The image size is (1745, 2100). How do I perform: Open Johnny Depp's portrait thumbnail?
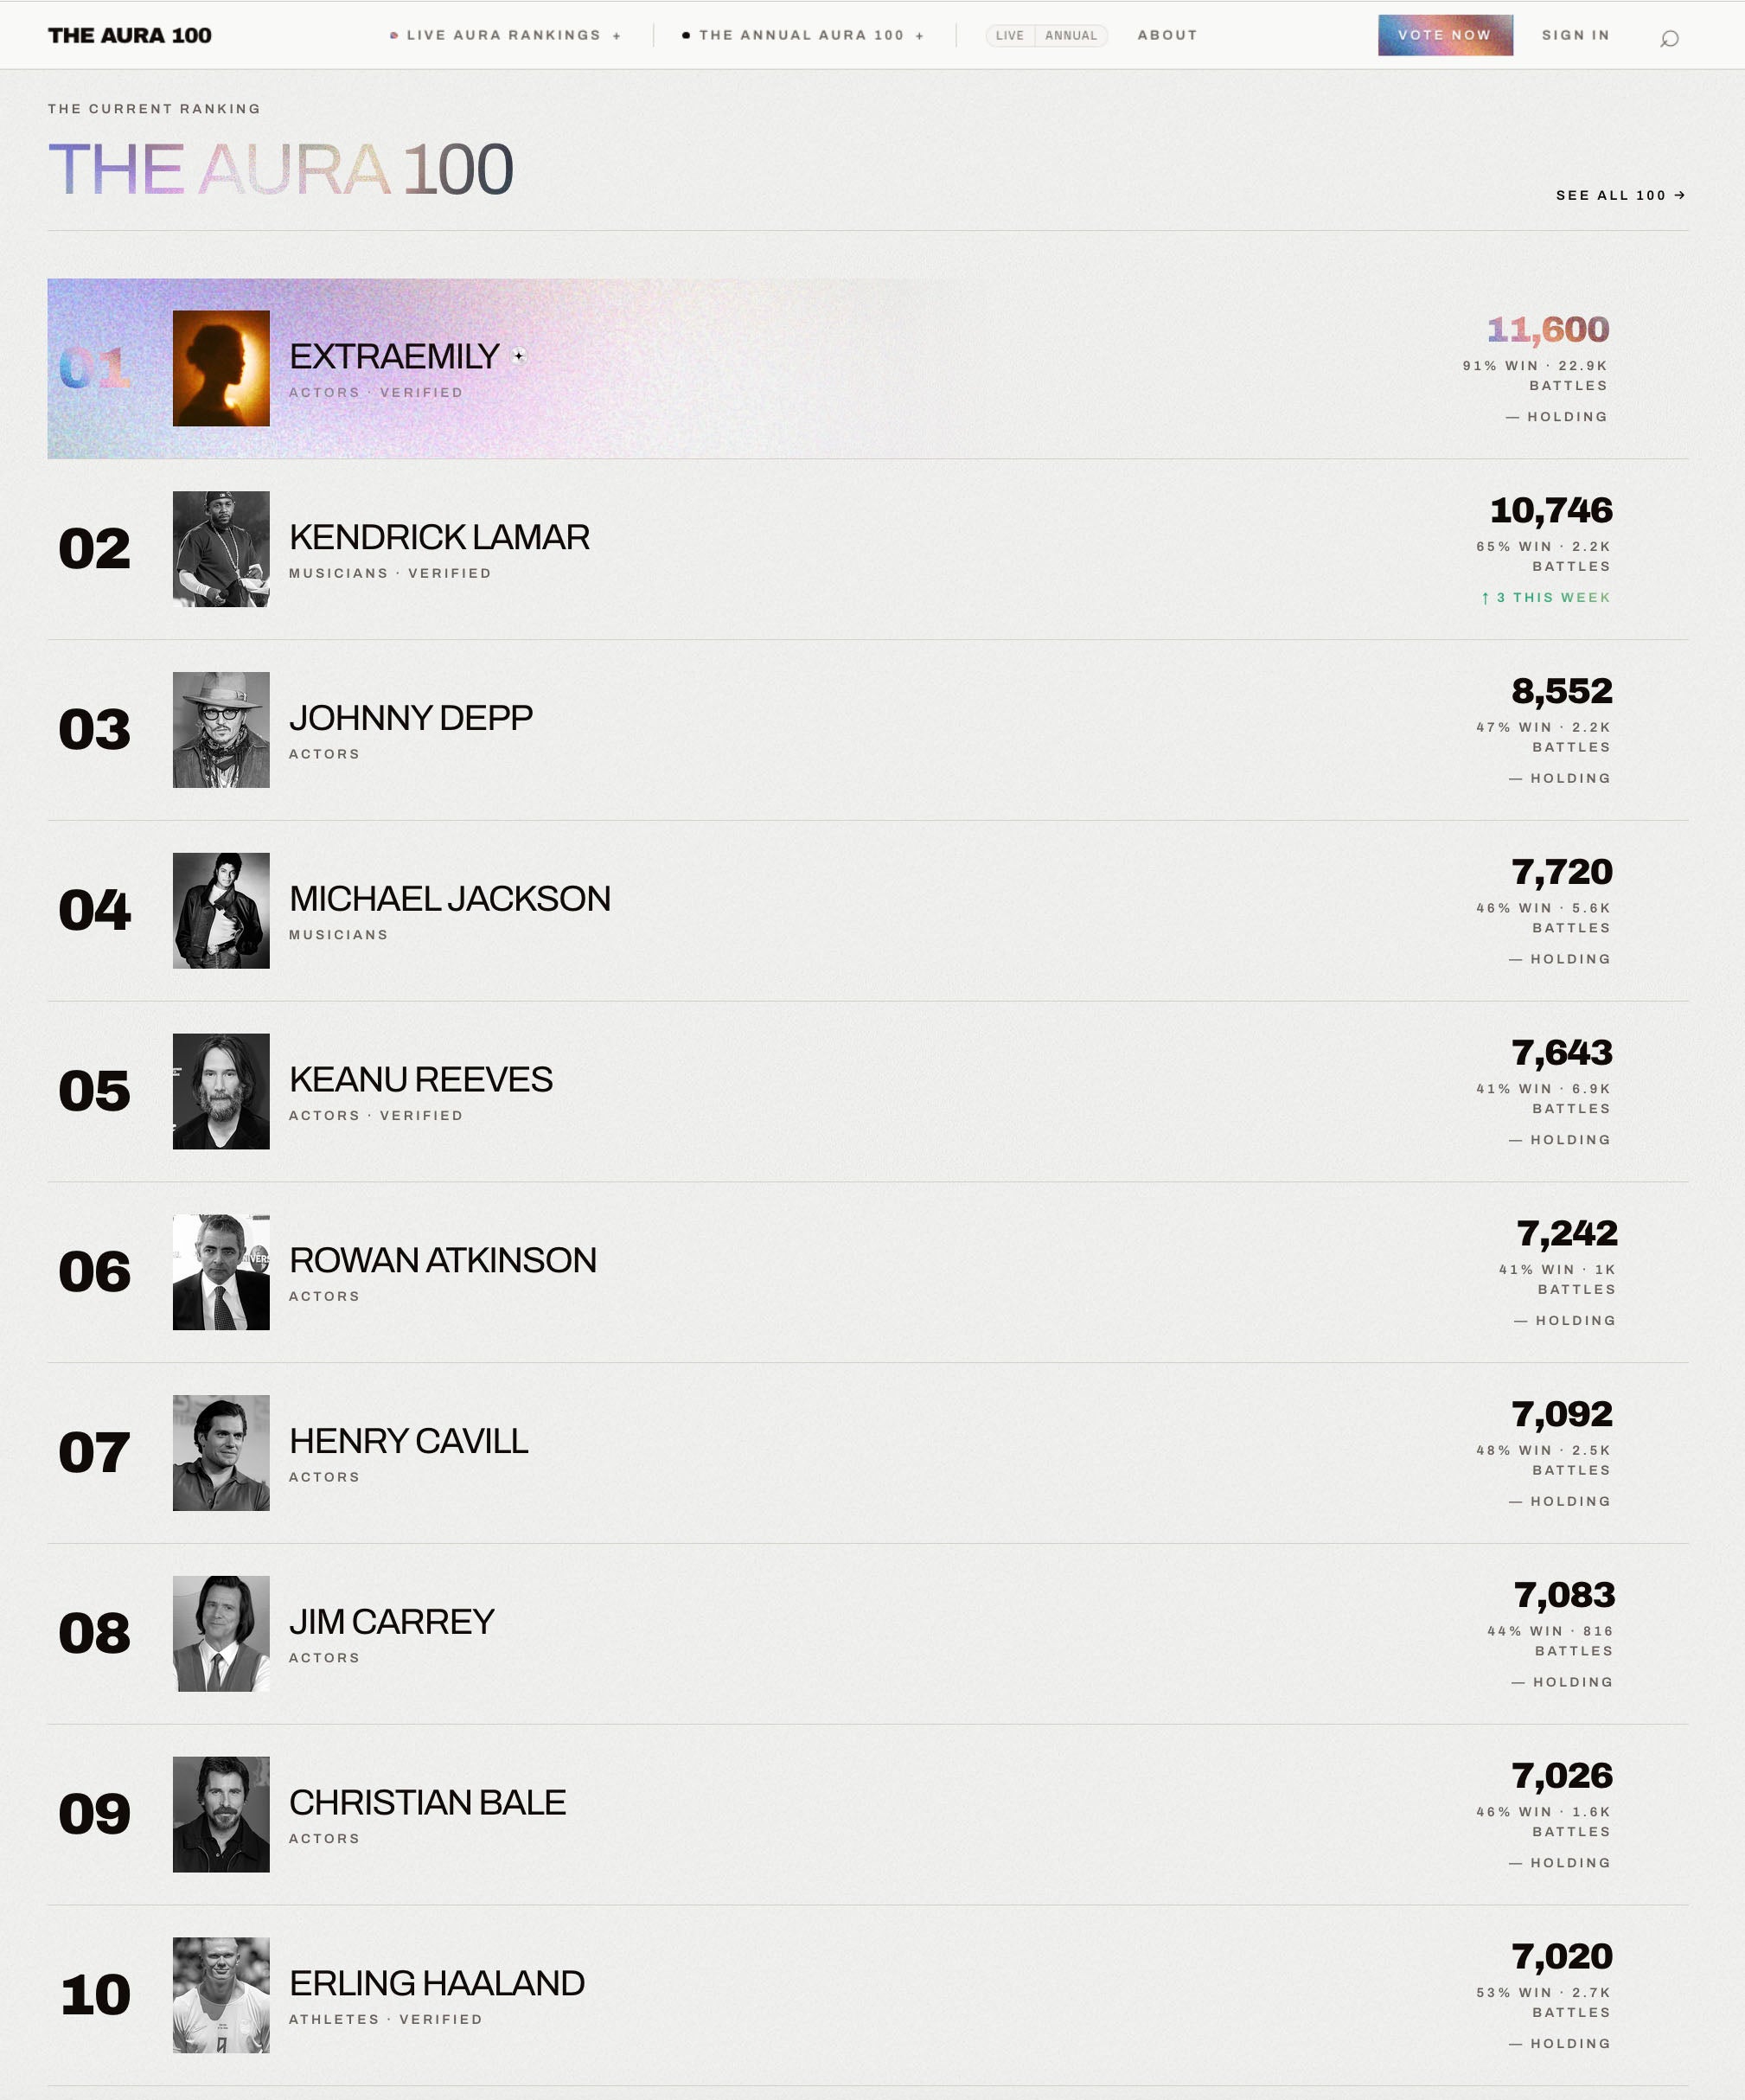coord(221,730)
